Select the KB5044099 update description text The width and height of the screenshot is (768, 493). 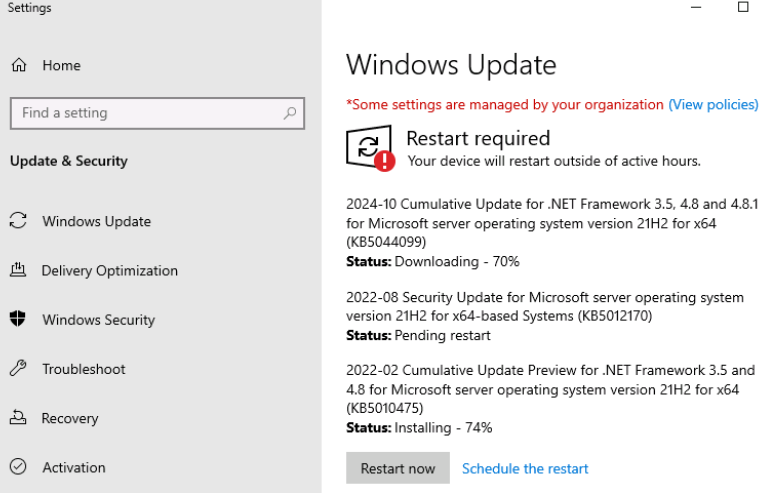tap(552, 223)
